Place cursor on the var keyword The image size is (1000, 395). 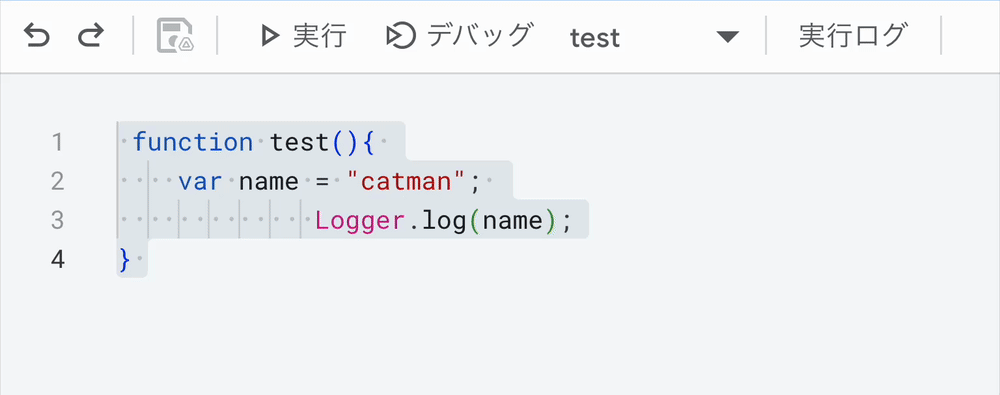coord(200,181)
